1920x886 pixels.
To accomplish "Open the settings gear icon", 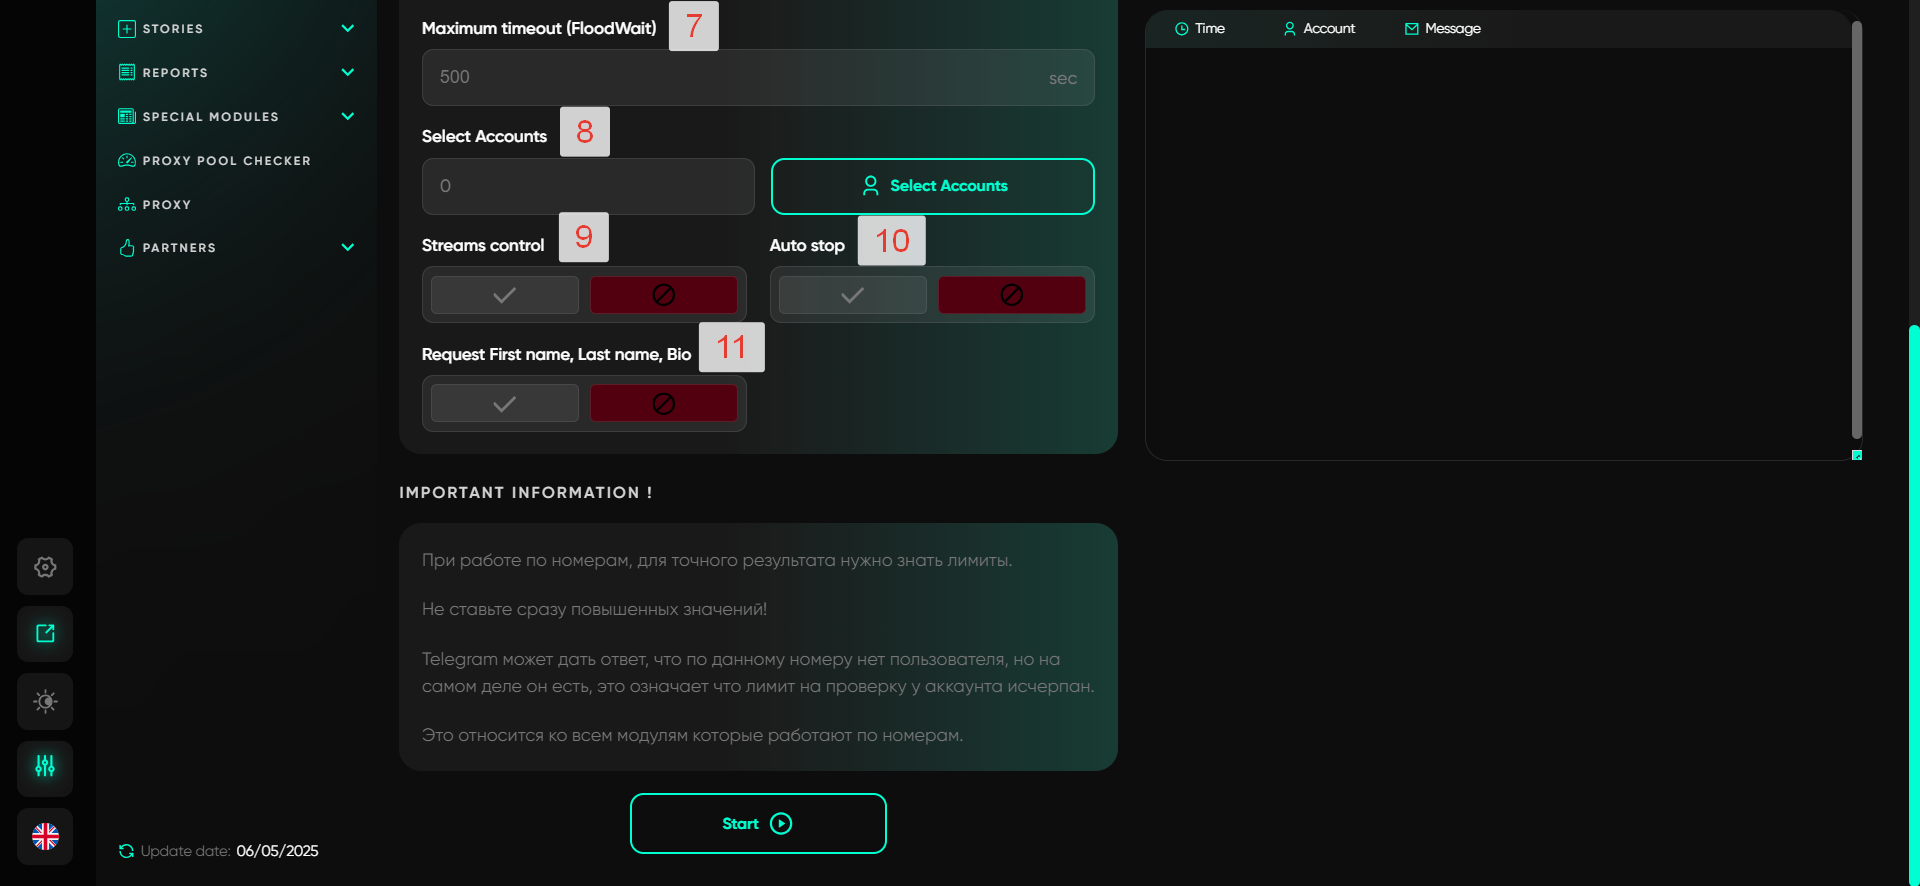I will [45, 567].
